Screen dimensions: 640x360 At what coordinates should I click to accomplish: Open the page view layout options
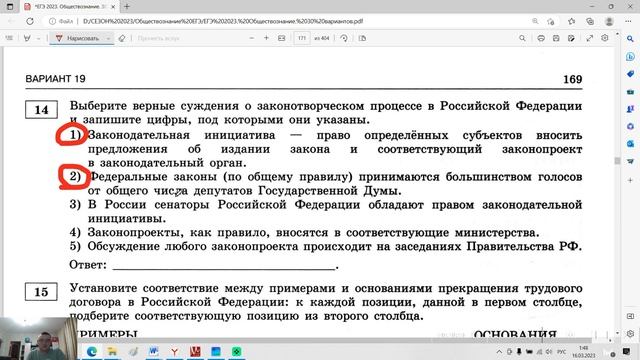362,38
